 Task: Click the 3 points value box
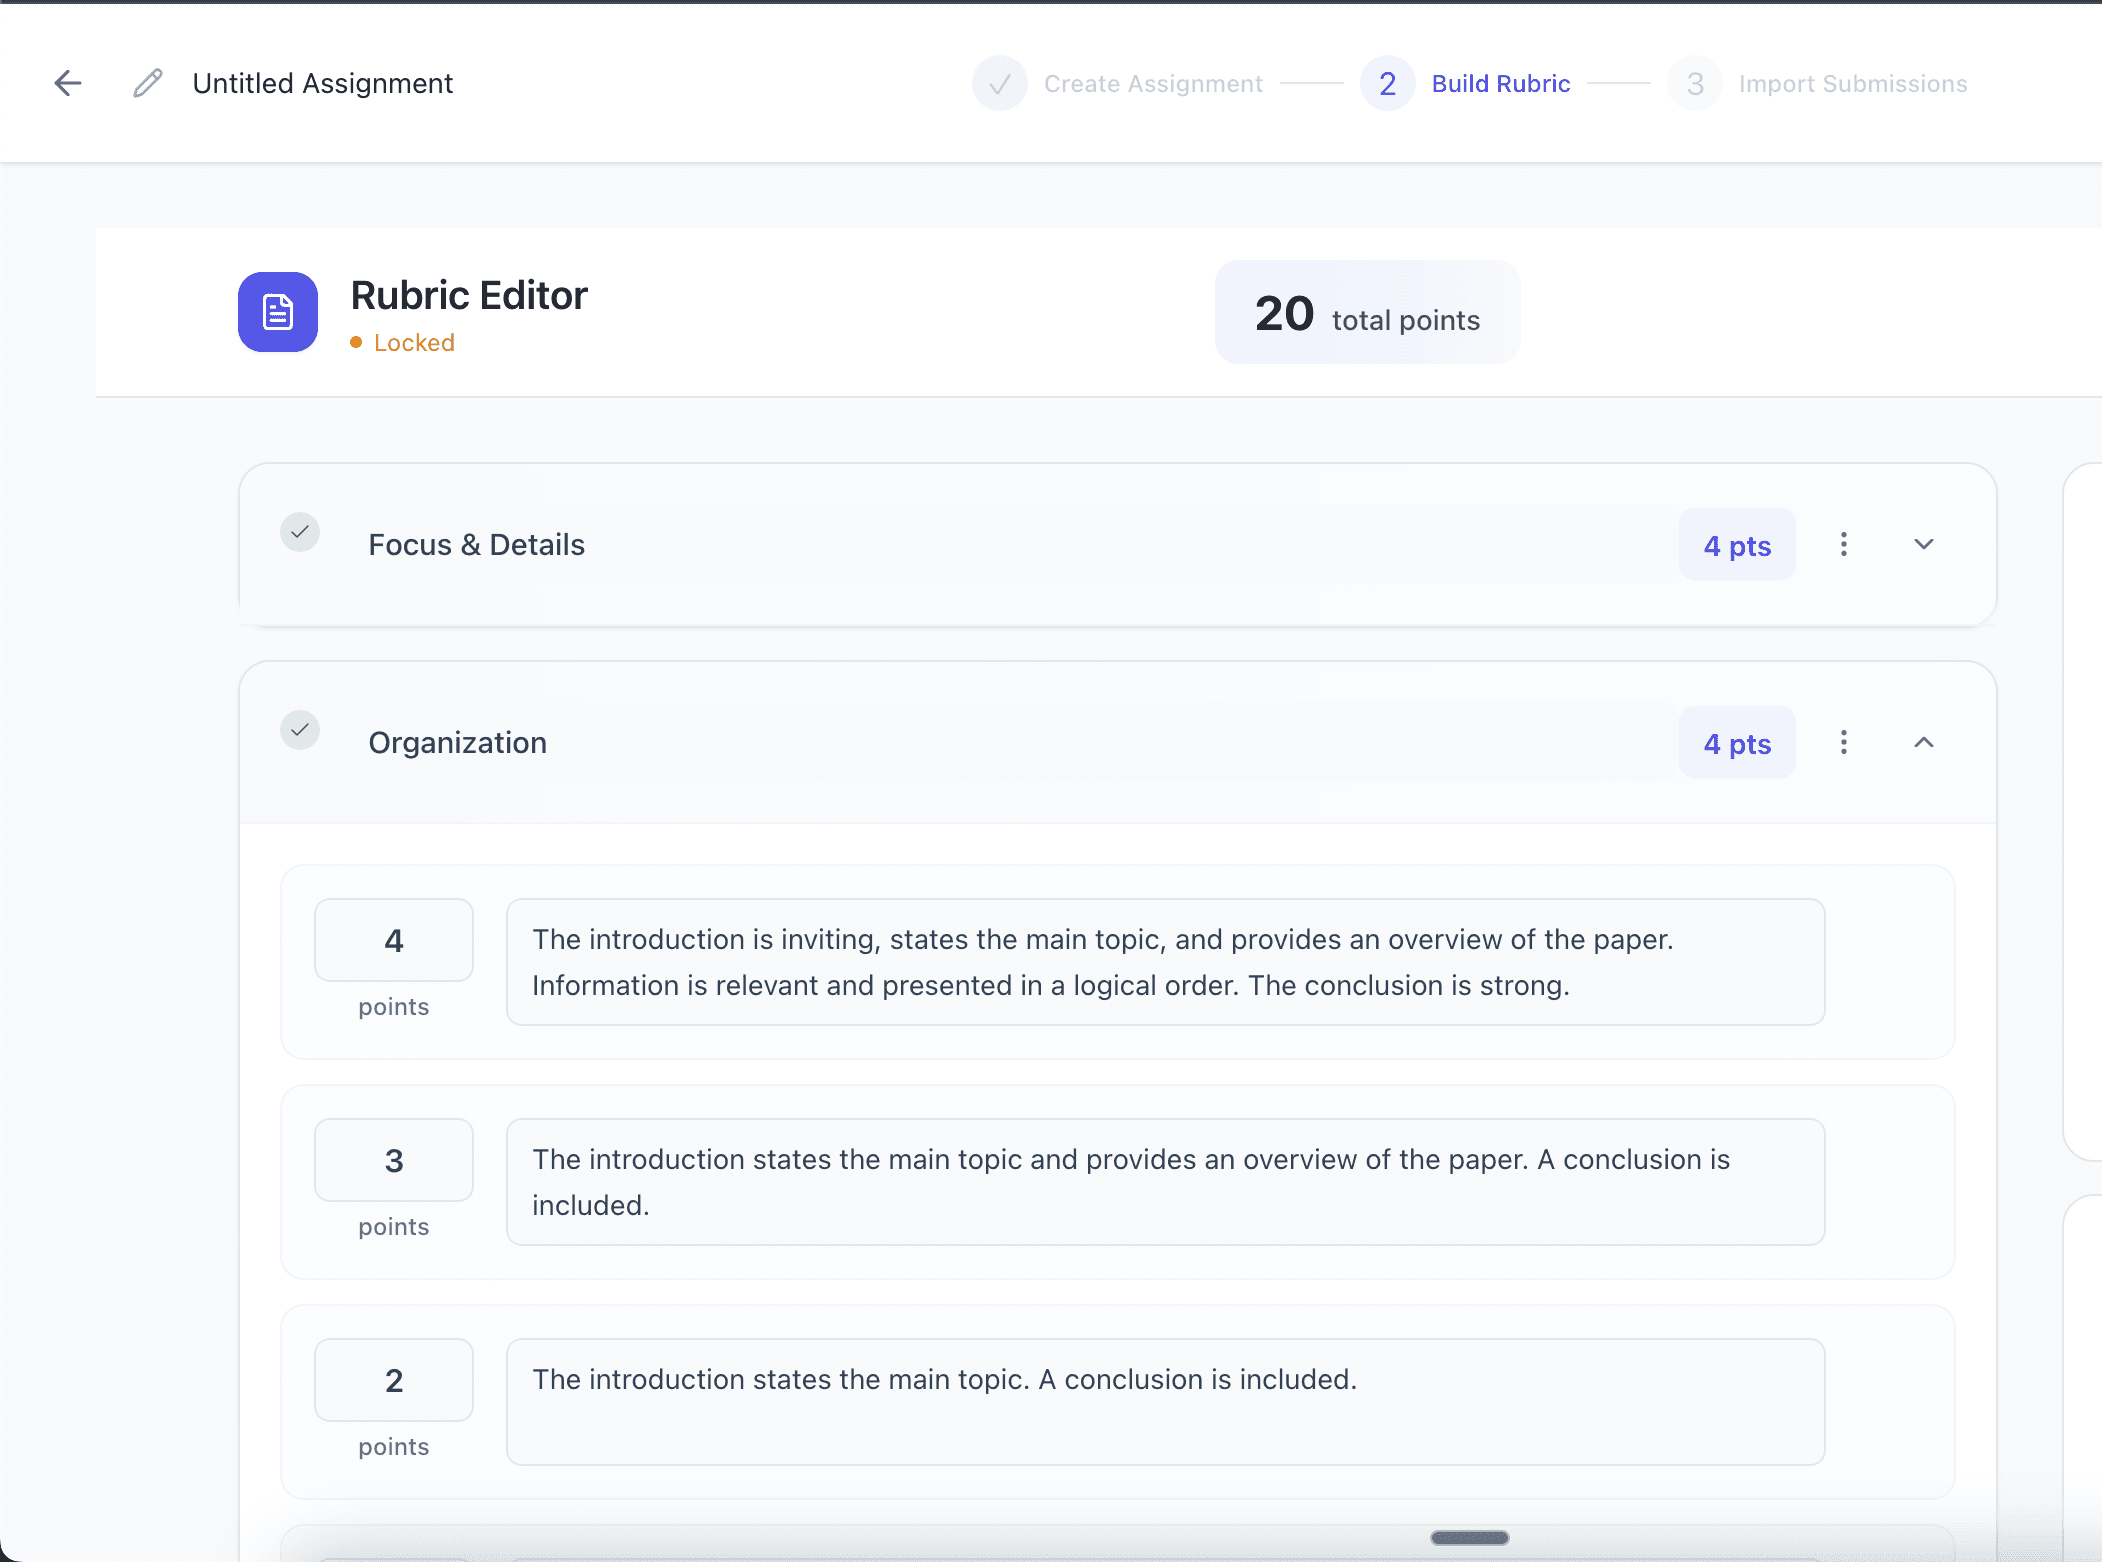click(x=393, y=1160)
